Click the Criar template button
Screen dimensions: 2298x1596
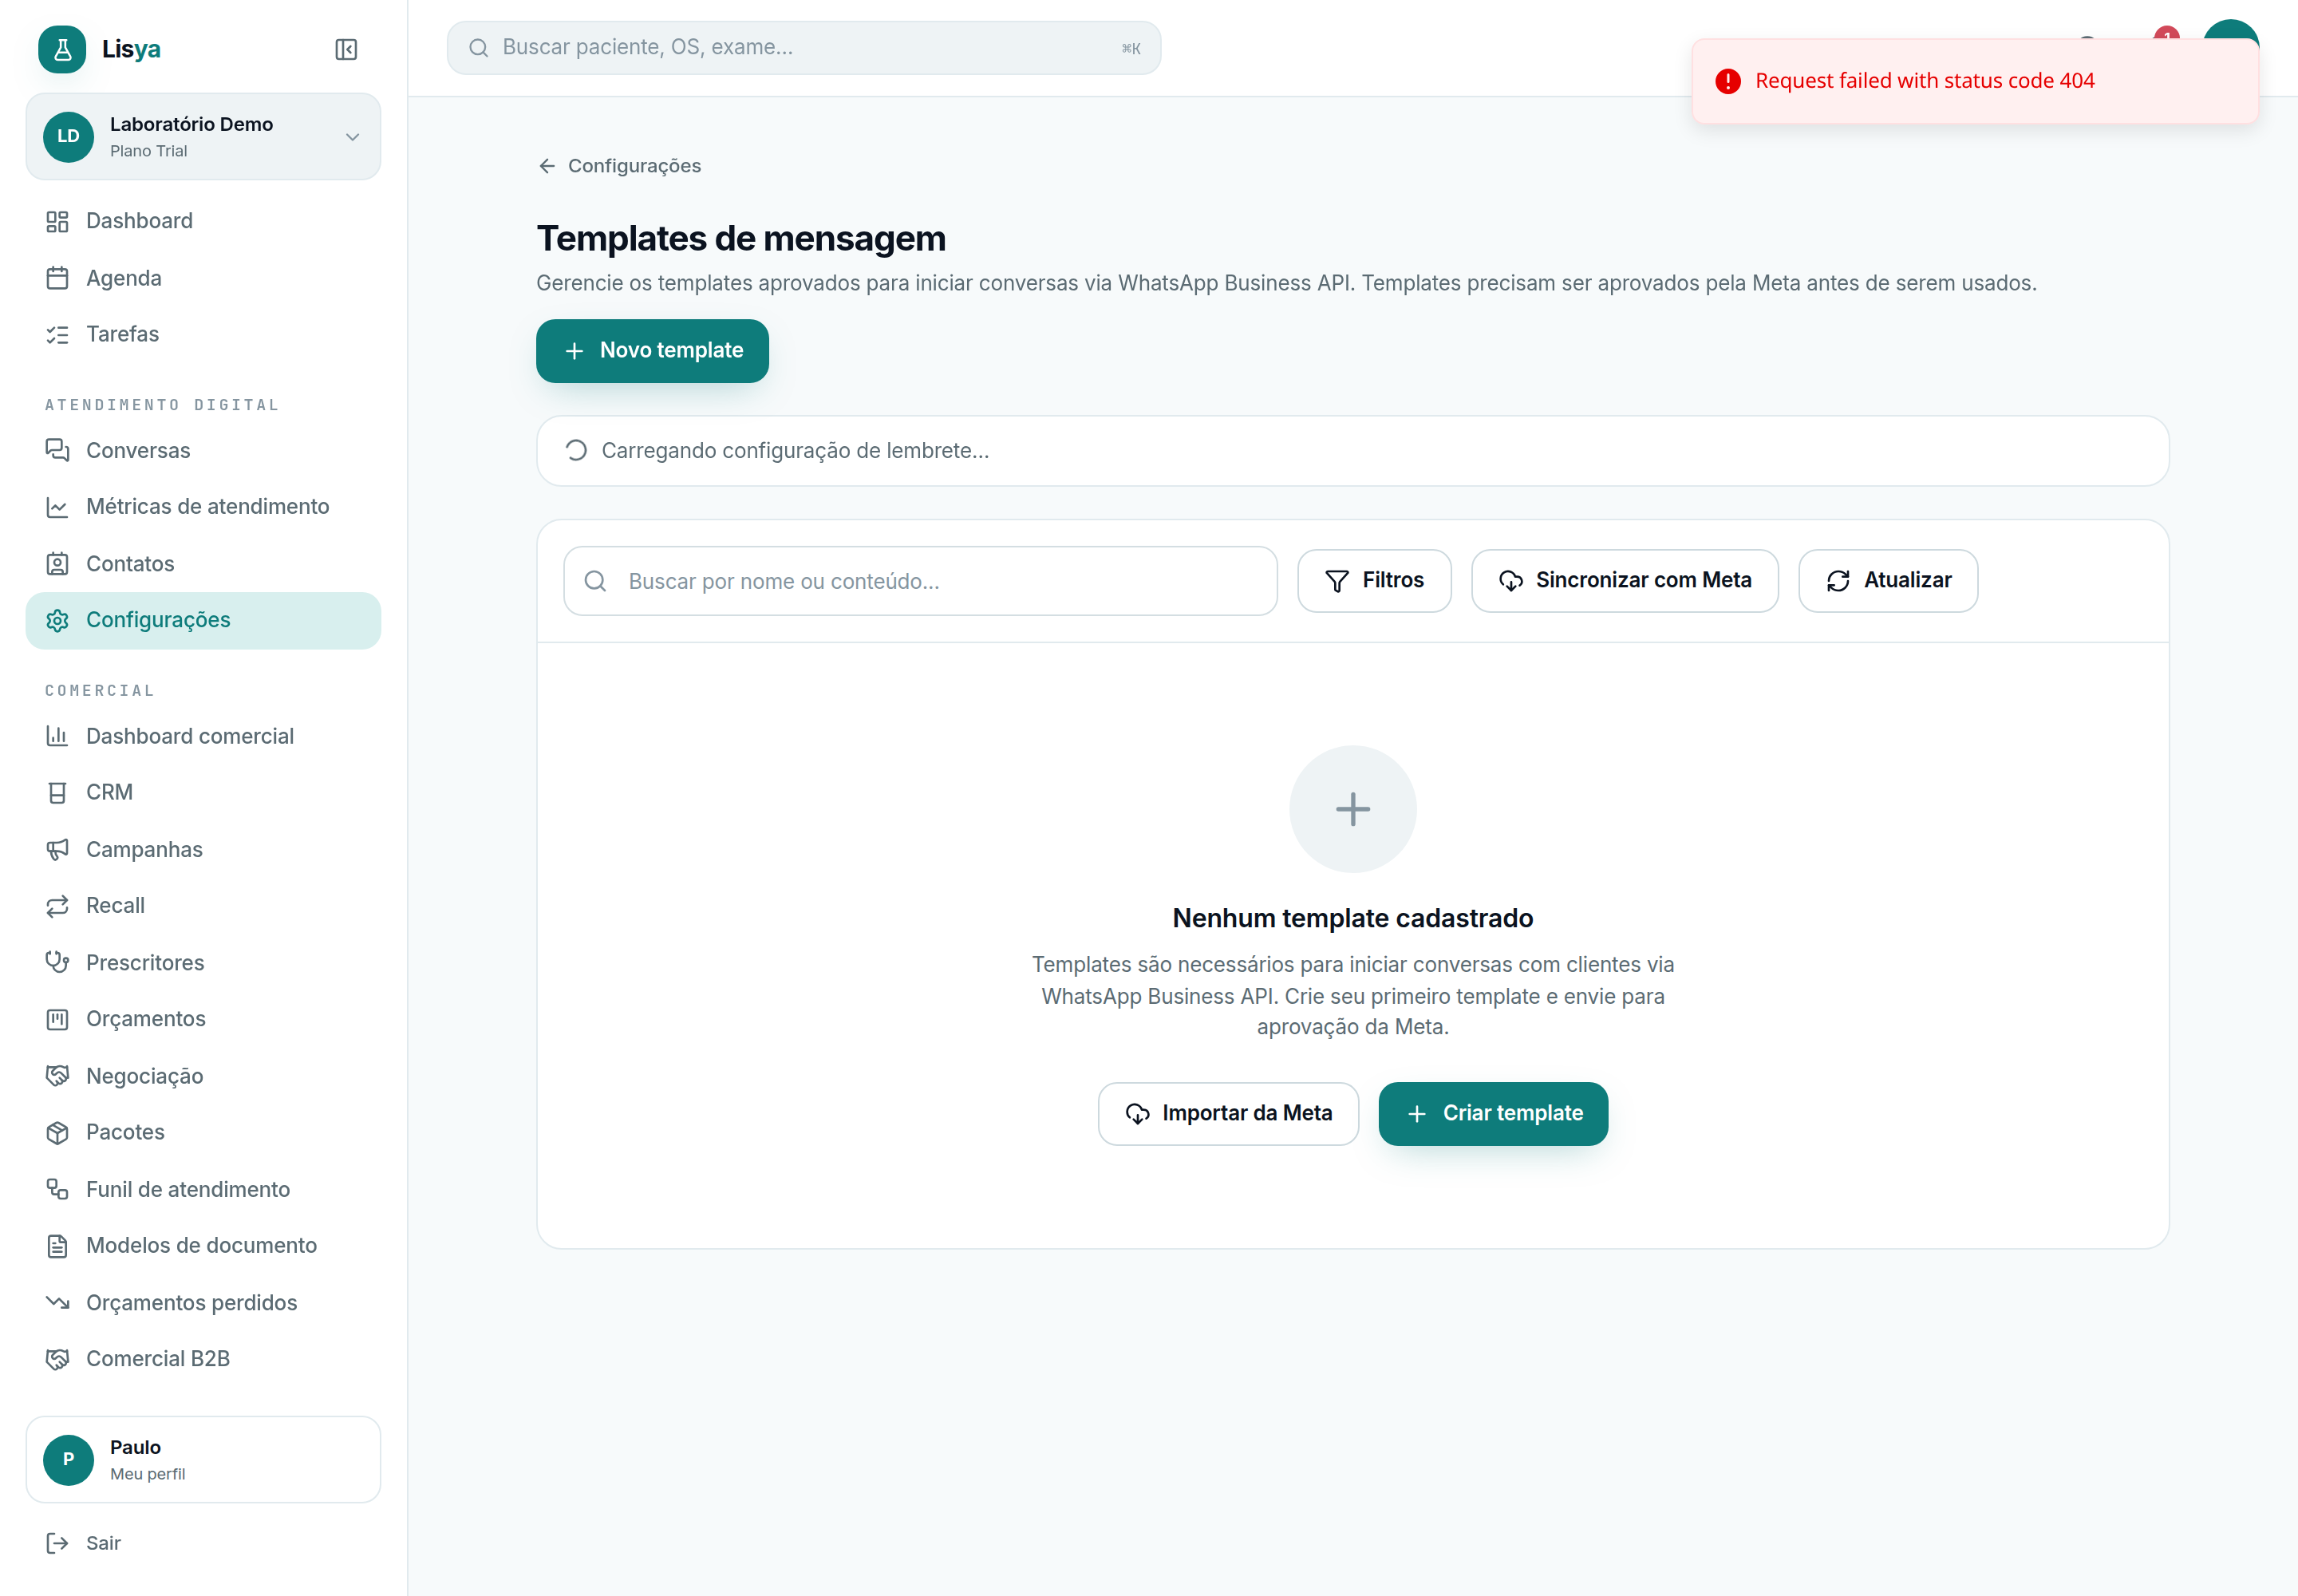coord(1493,1114)
